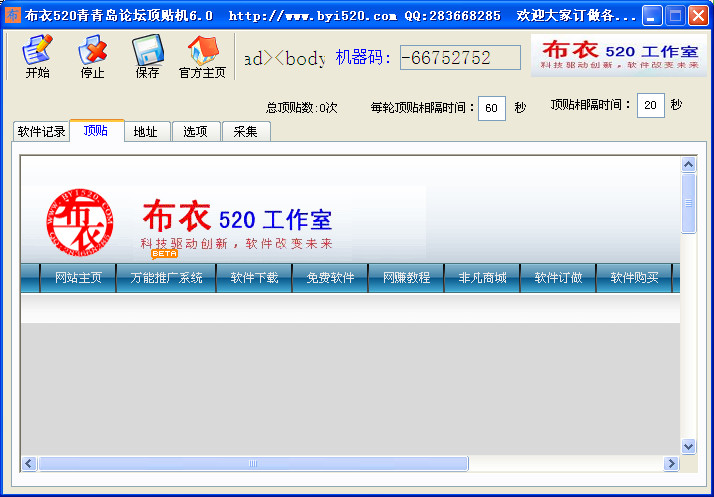Click the horizontal scrollbar right arrow
Screen dimensions: 714x497
click(x=671, y=464)
